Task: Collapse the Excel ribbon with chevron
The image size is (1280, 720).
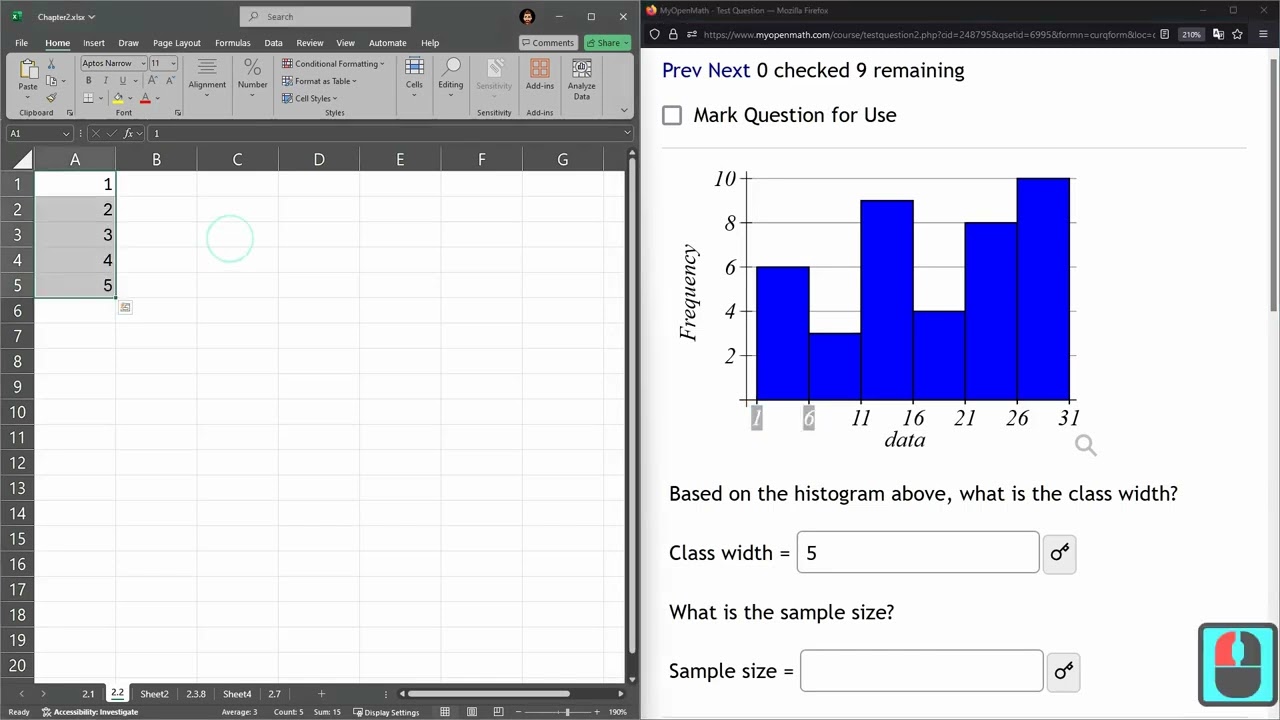Action: pyautogui.click(x=624, y=111)
